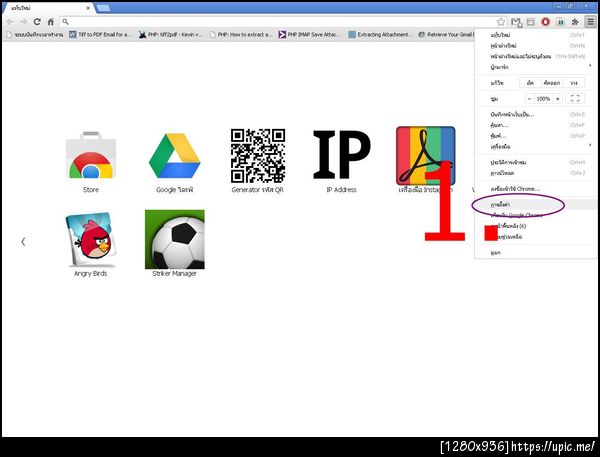600x457 pixels.
Task: Click the puzzle piece extension icon
Action: coord(575,22)
